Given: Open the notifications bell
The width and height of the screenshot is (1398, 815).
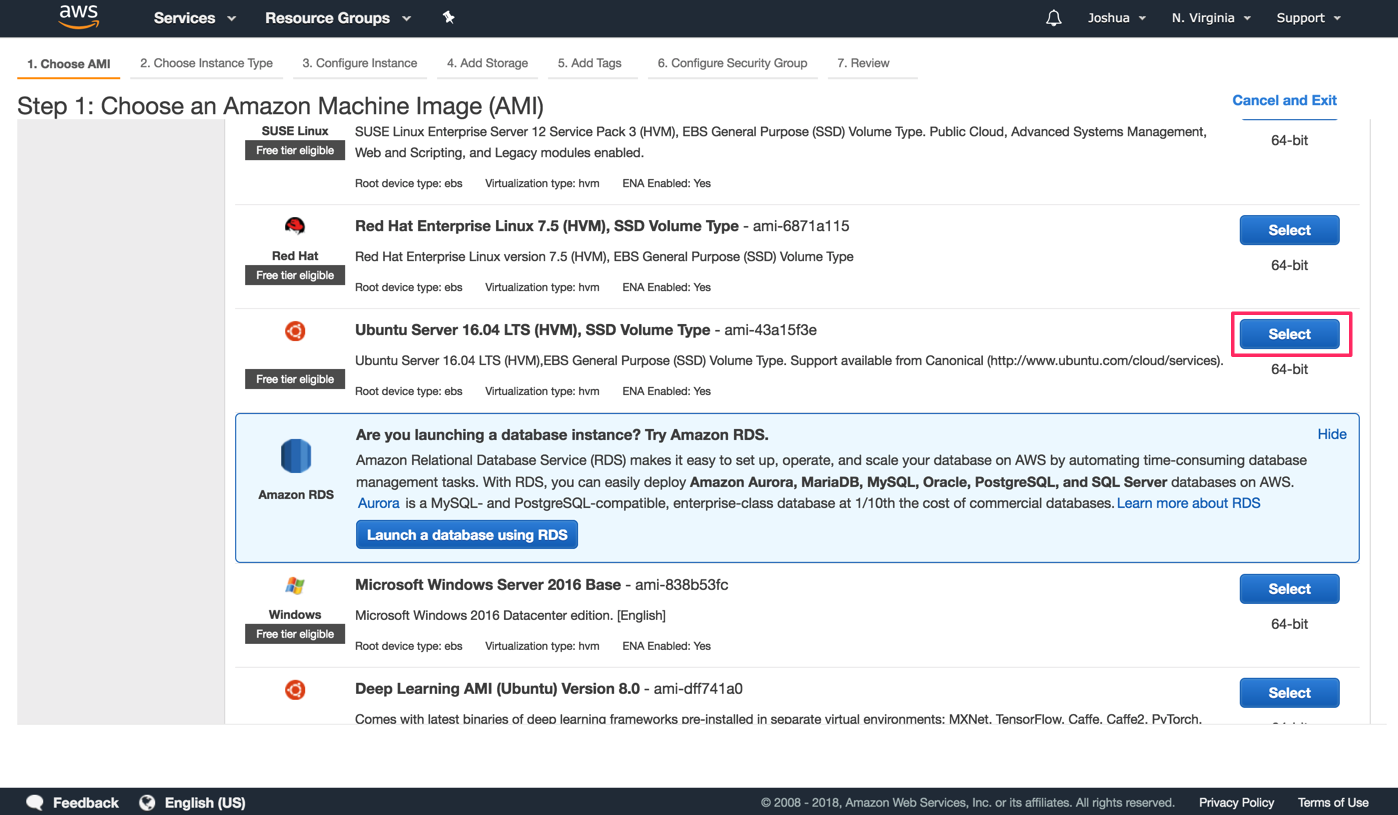Looking at the screenshot, I should pos(1053,18).
